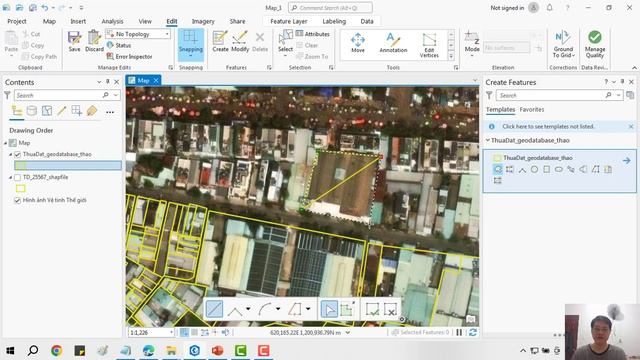Collapse ThuaDat_geodatabase_thao template group

point(488,140)
